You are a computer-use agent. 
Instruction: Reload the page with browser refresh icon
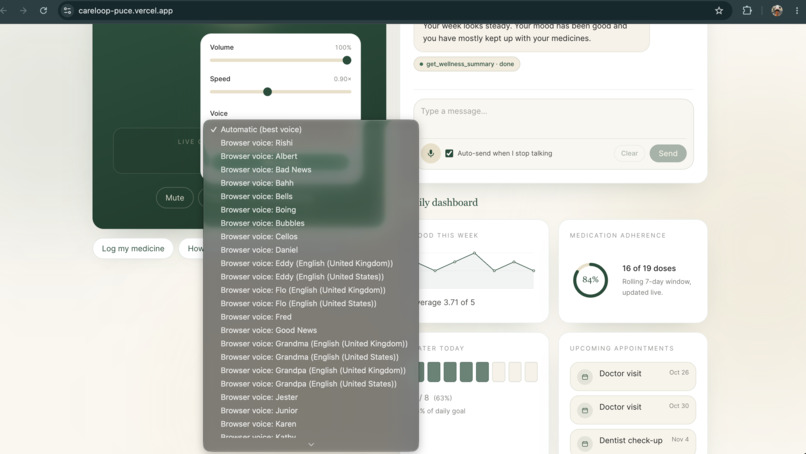pyautogui.click(x=43, y=10)
